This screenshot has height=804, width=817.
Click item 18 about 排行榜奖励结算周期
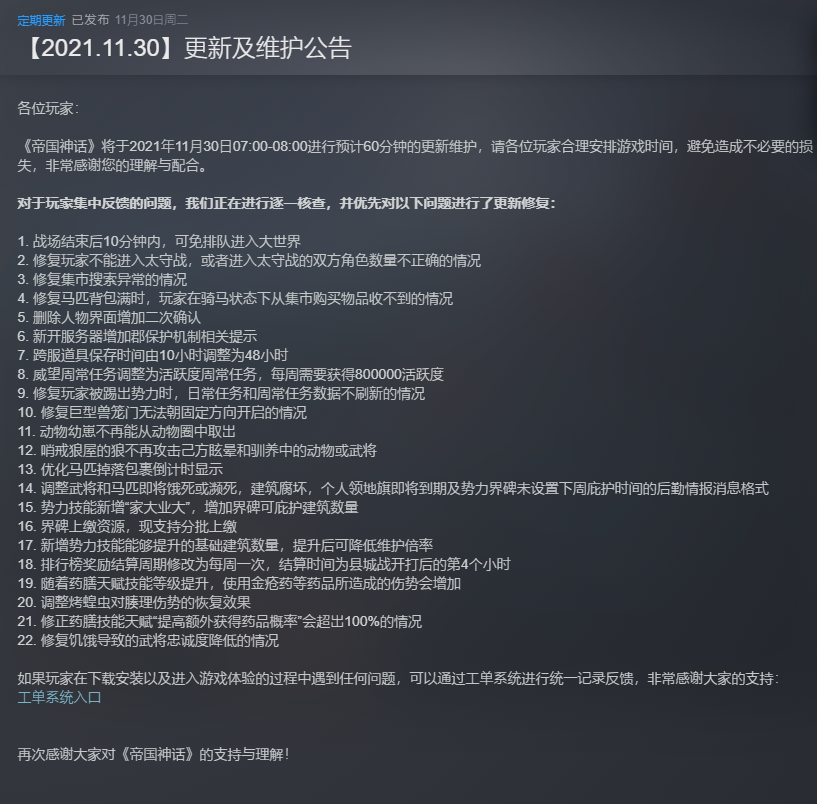(x=264, y=564)
